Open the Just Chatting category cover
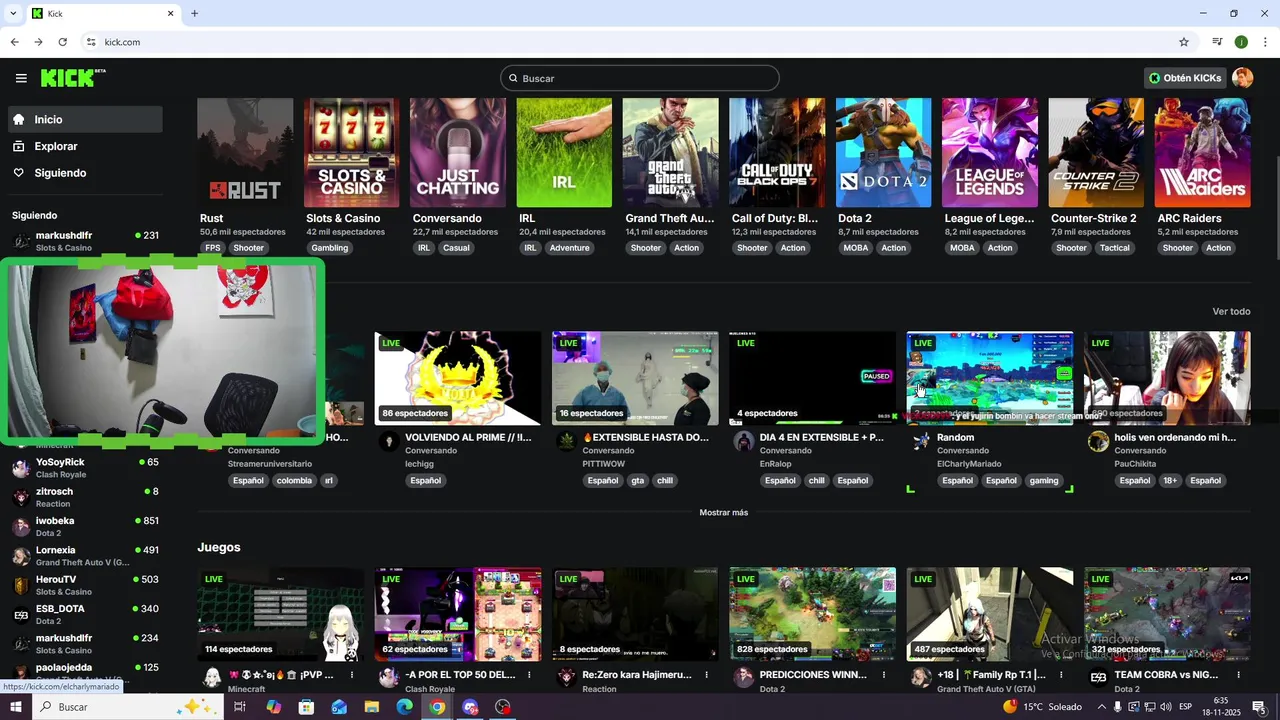This screenshot has height=720, width=1280. coord(458,152)
